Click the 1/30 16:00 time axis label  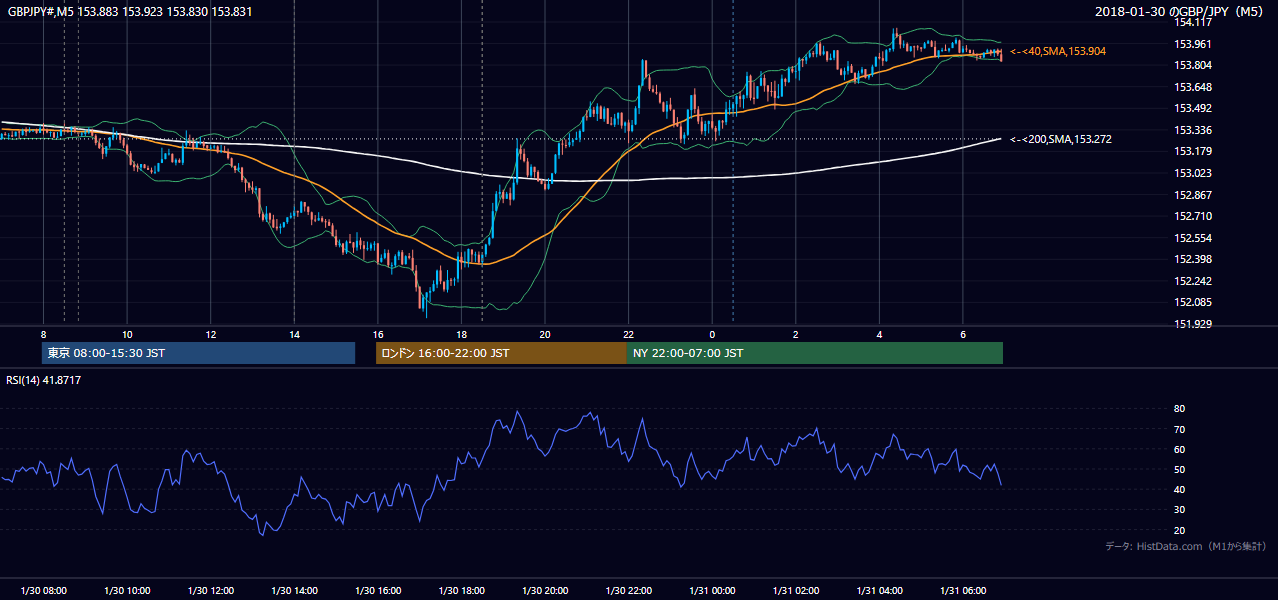pos(377,591)
